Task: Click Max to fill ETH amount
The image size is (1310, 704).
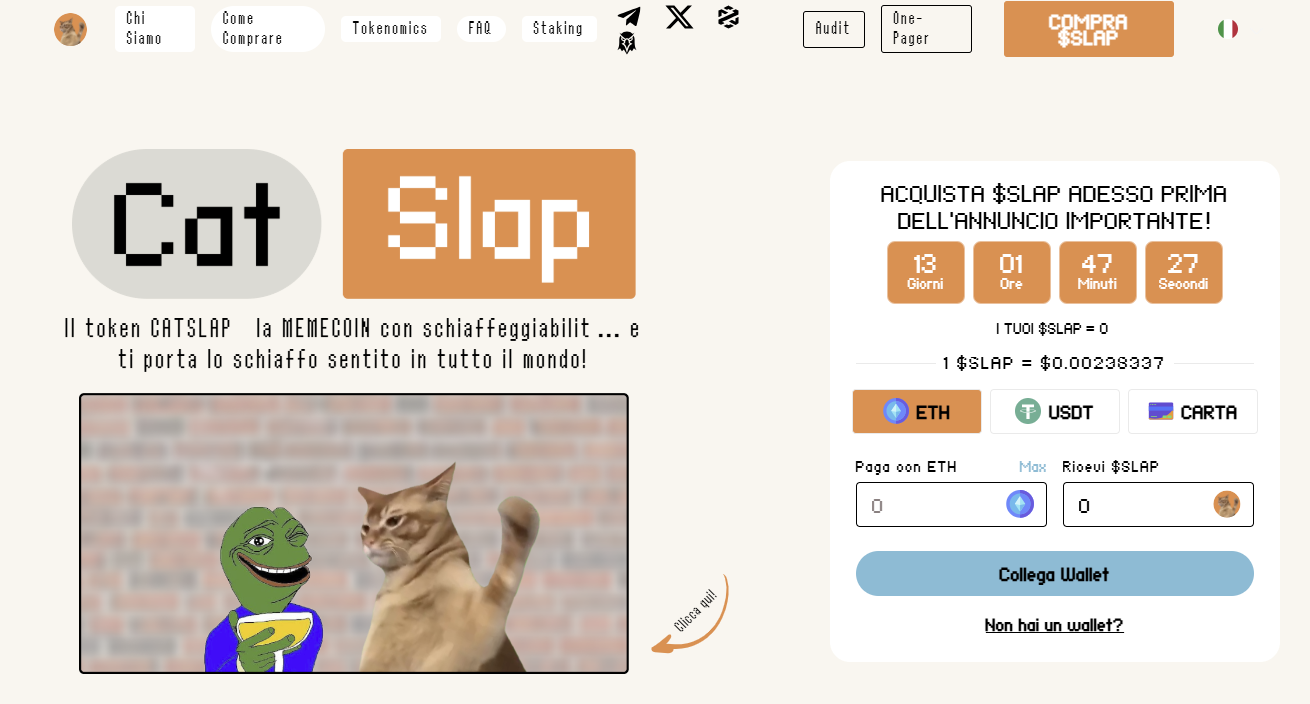Action: [x=1033, y=467]
